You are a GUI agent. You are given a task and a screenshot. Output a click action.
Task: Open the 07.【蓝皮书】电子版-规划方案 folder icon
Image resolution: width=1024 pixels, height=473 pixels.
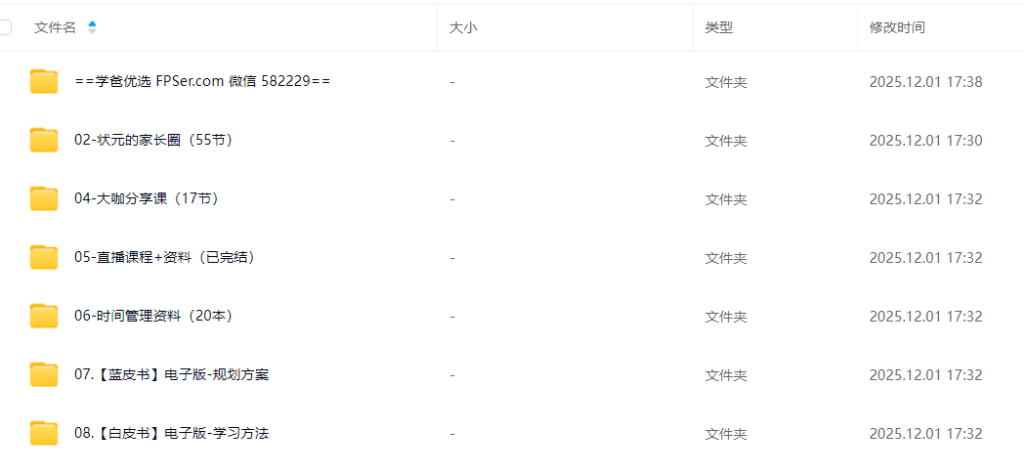click(x=44, y=375)
